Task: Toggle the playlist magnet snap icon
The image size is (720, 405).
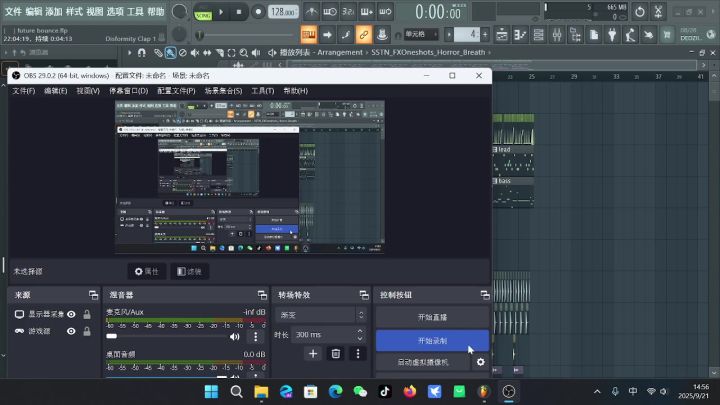Action: pos(142,53)
